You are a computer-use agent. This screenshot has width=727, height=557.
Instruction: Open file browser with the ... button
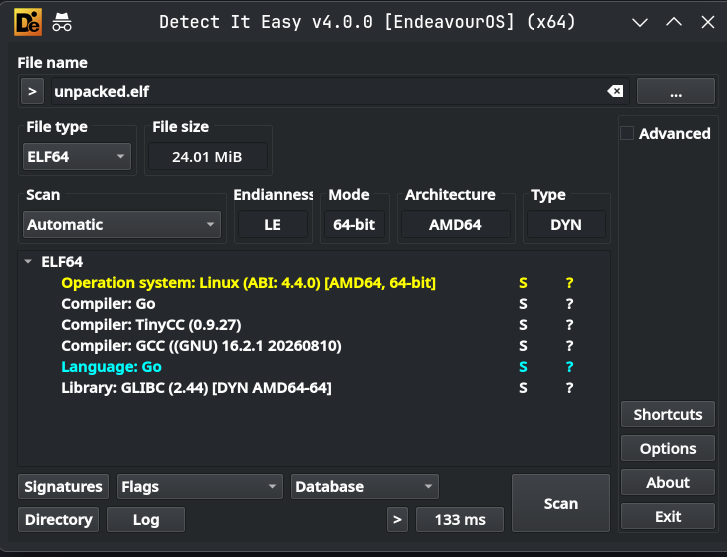point(676,91)
